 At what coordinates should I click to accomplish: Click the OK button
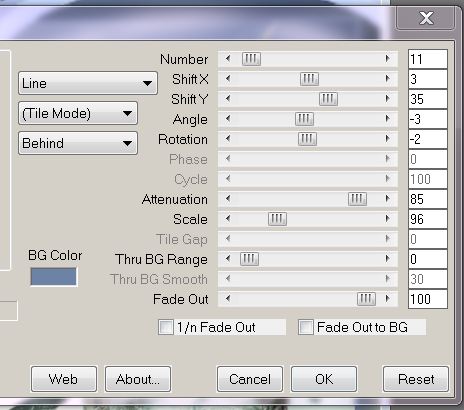coord(324,379)
